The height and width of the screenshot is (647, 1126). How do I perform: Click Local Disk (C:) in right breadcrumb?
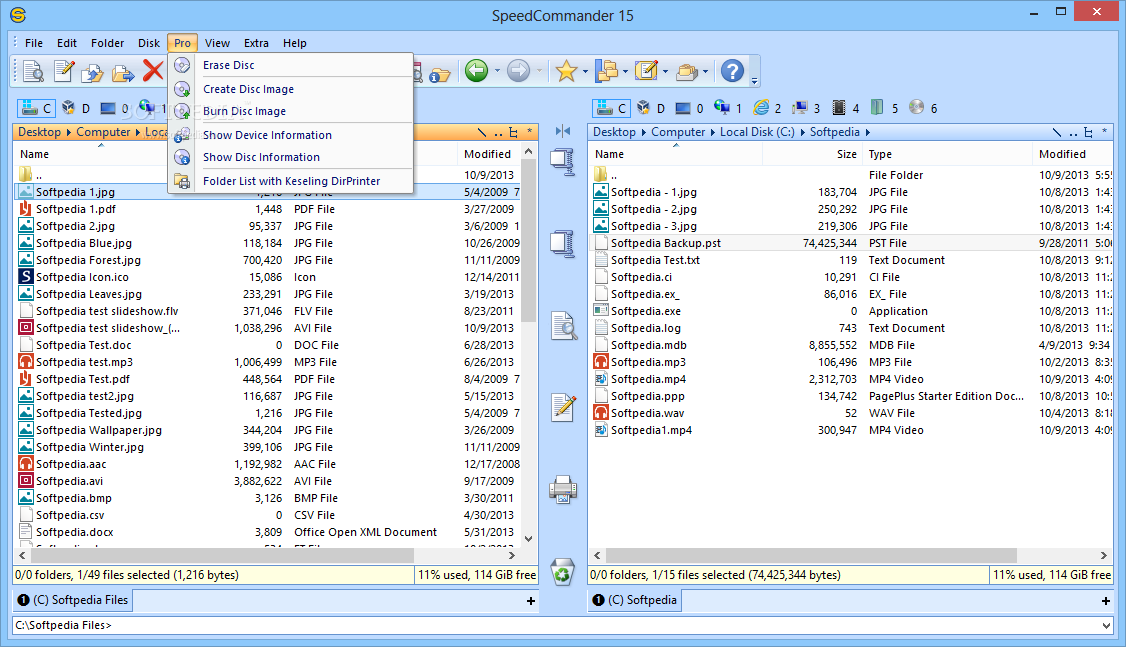pos(758,132)
